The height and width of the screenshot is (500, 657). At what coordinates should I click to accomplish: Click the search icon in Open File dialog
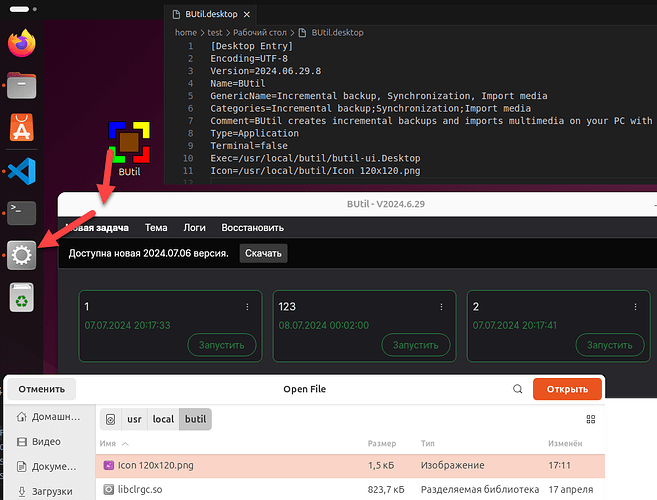point(518,389)
